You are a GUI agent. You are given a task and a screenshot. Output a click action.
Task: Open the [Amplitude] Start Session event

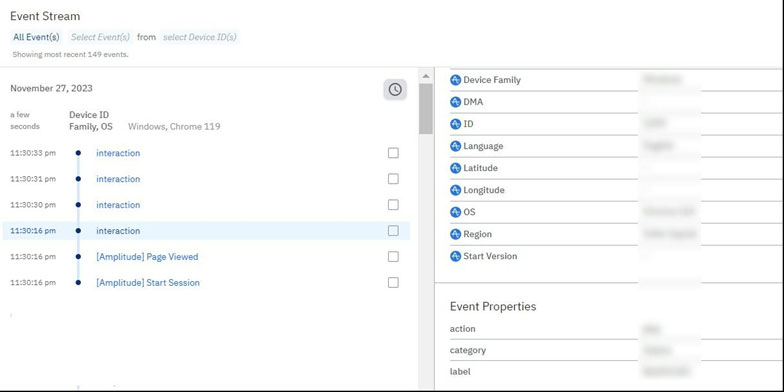(x=148, y=282)
